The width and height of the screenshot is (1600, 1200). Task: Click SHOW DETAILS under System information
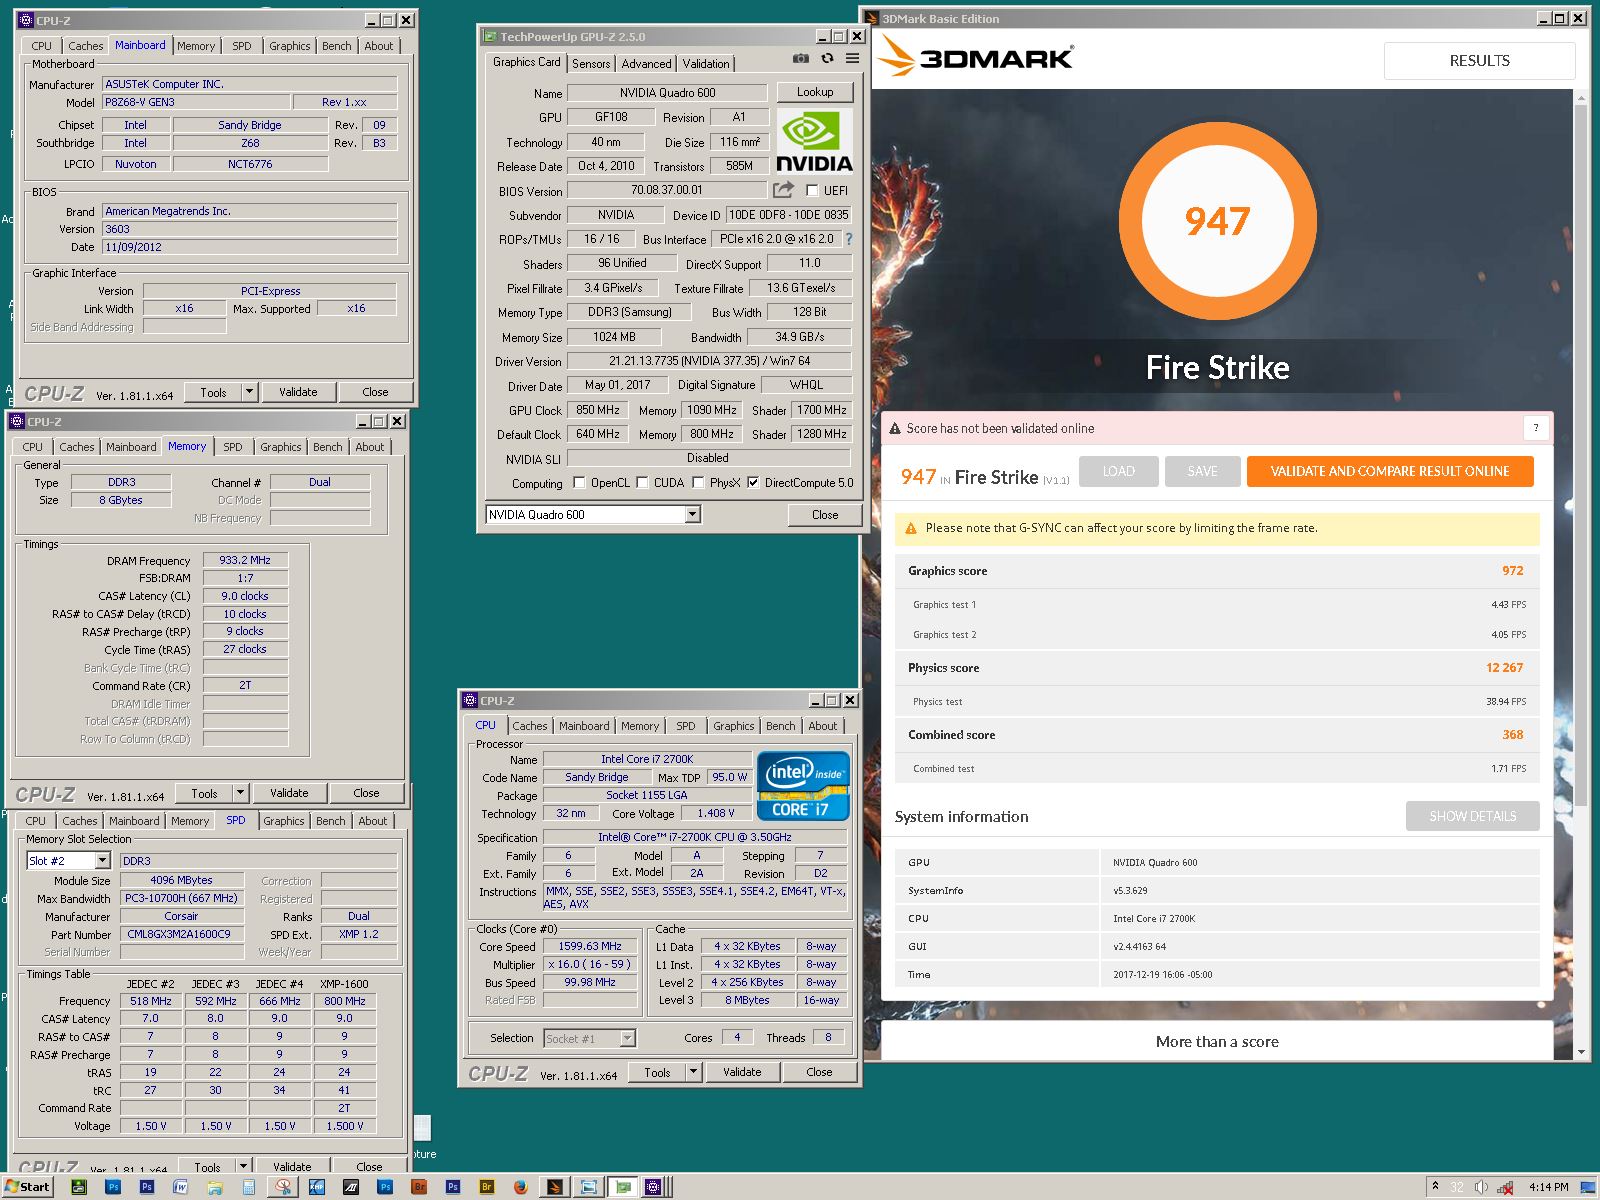tap(1472, 816)
